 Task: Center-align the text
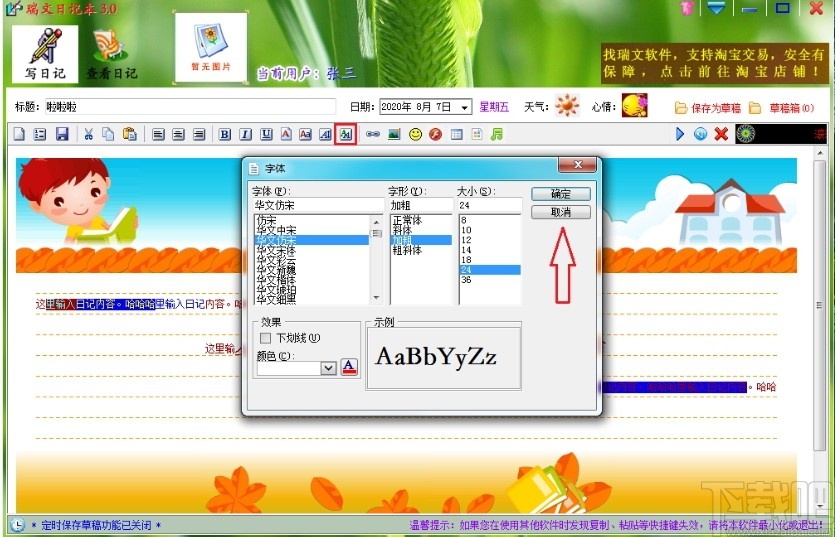click(x=179, y=134)
